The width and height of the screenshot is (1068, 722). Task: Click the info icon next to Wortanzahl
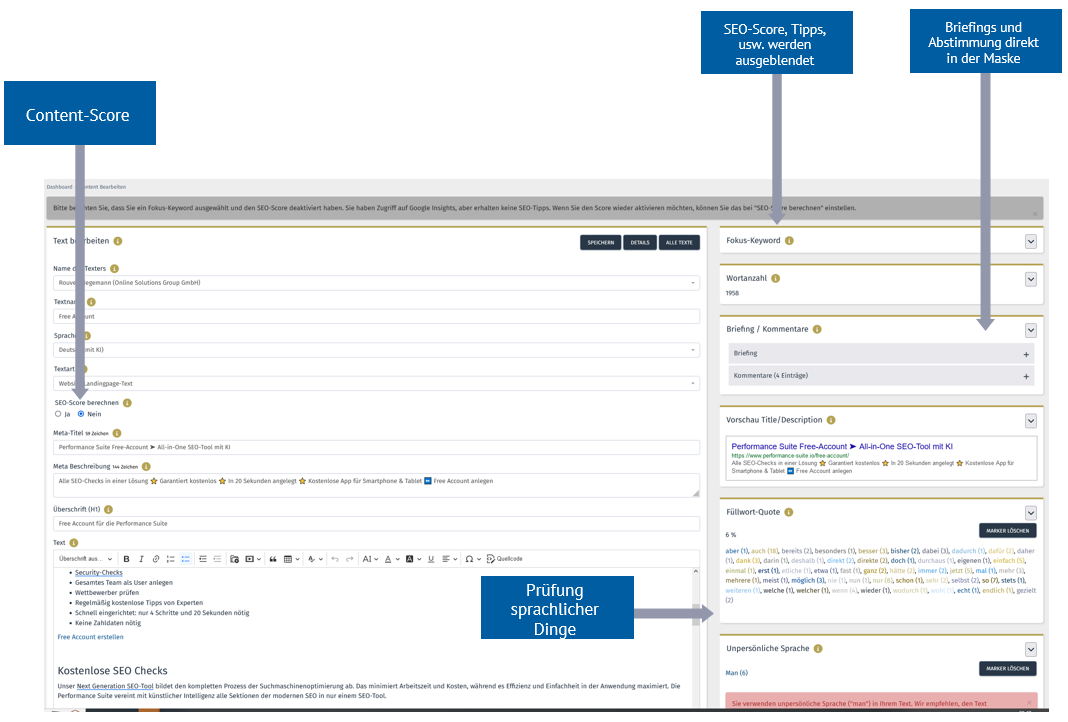pyautogui.click(x=776, y=279)
